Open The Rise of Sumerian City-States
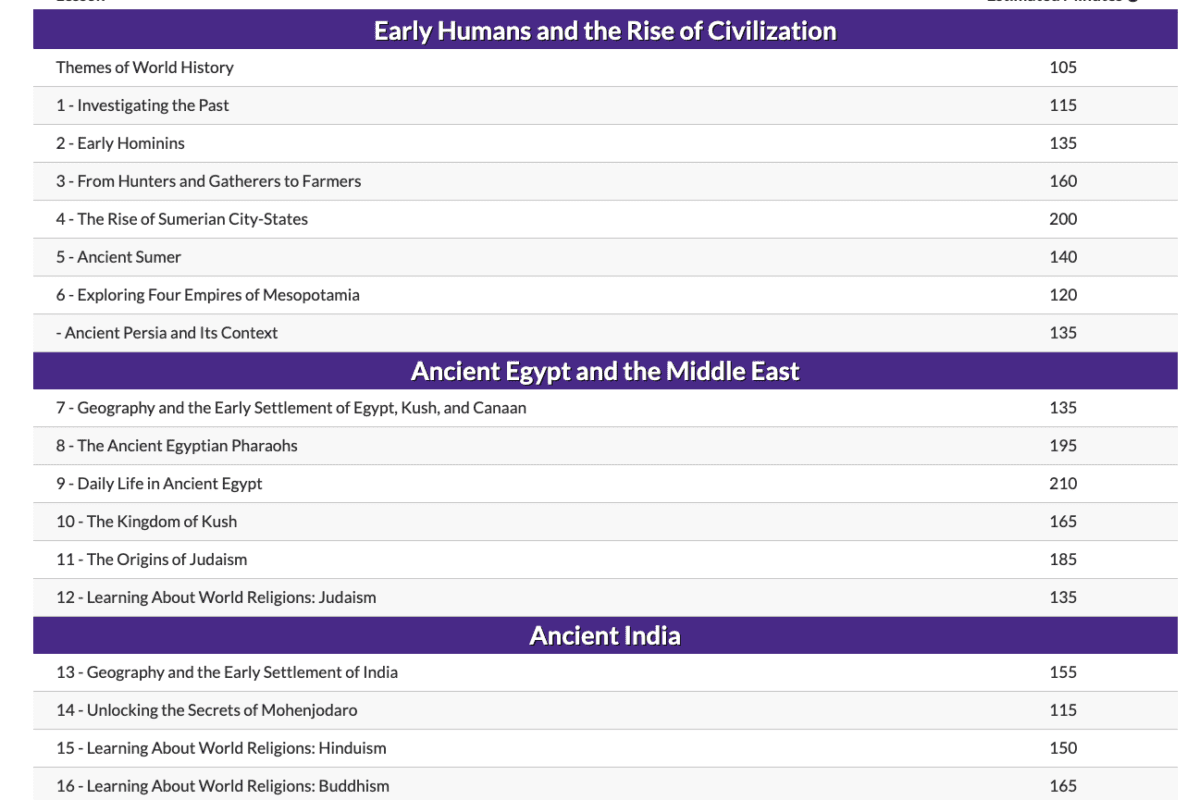This screenshot has width=1200, height=800. 183,219
